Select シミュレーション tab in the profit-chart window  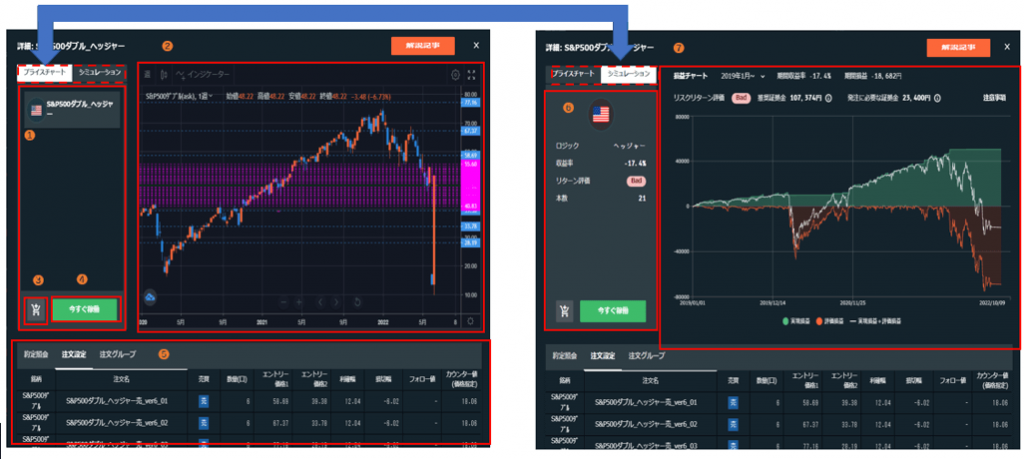point(628,74)
